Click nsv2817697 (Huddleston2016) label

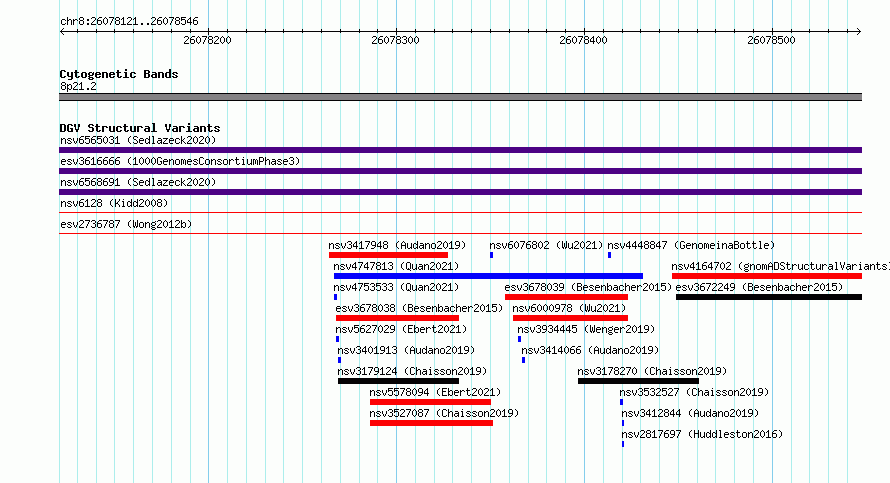coord(702,434)
